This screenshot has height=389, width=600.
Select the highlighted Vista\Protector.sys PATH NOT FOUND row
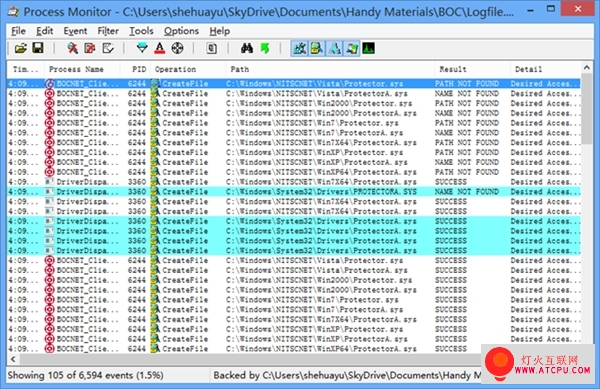point(294,83)
